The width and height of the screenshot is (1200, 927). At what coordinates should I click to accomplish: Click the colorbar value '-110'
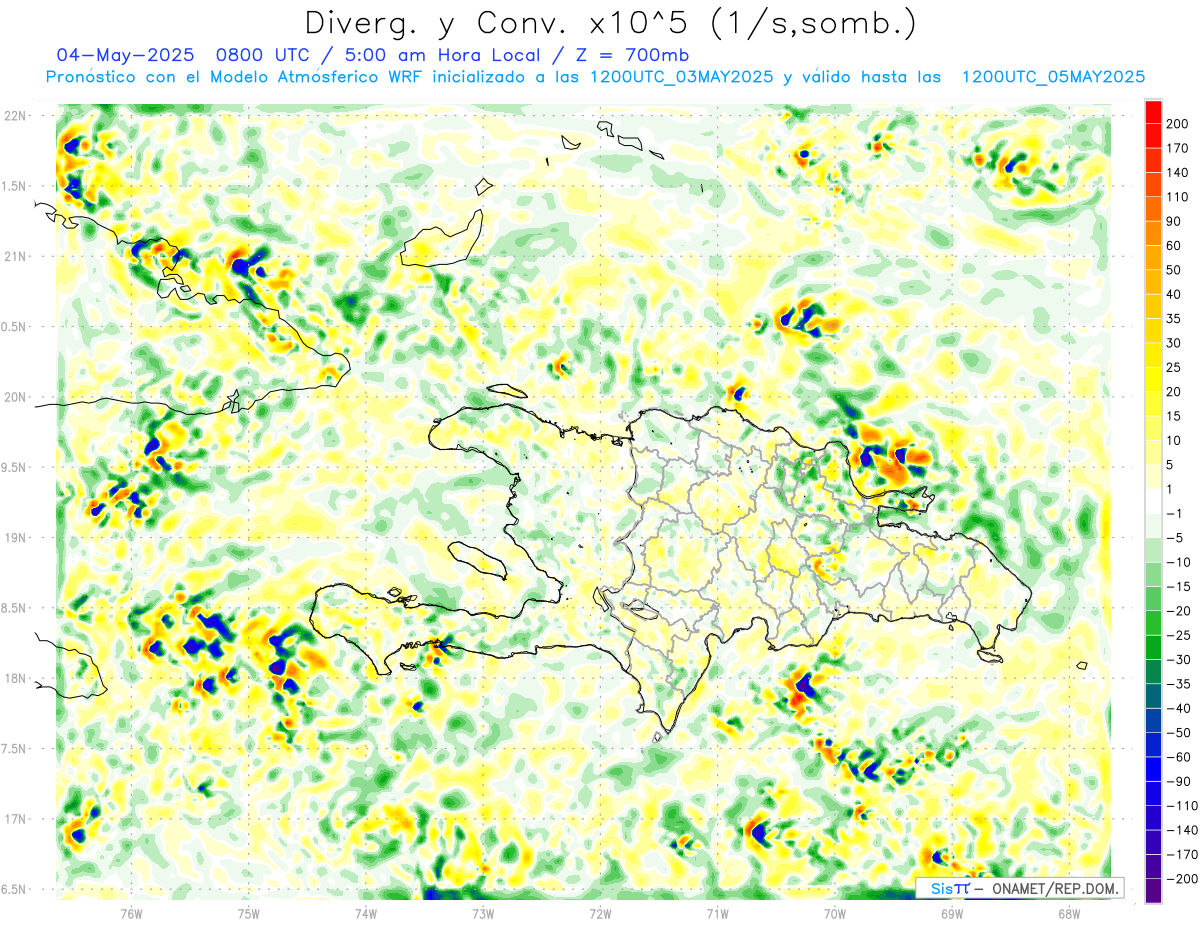[x=1180, y=806]
